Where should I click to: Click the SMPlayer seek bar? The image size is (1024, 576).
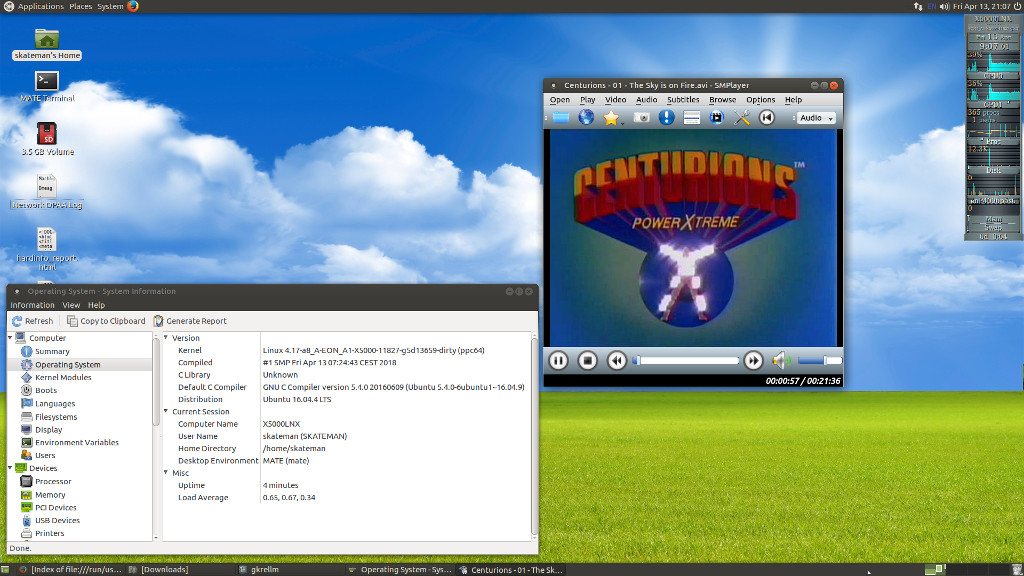[686, 360]
